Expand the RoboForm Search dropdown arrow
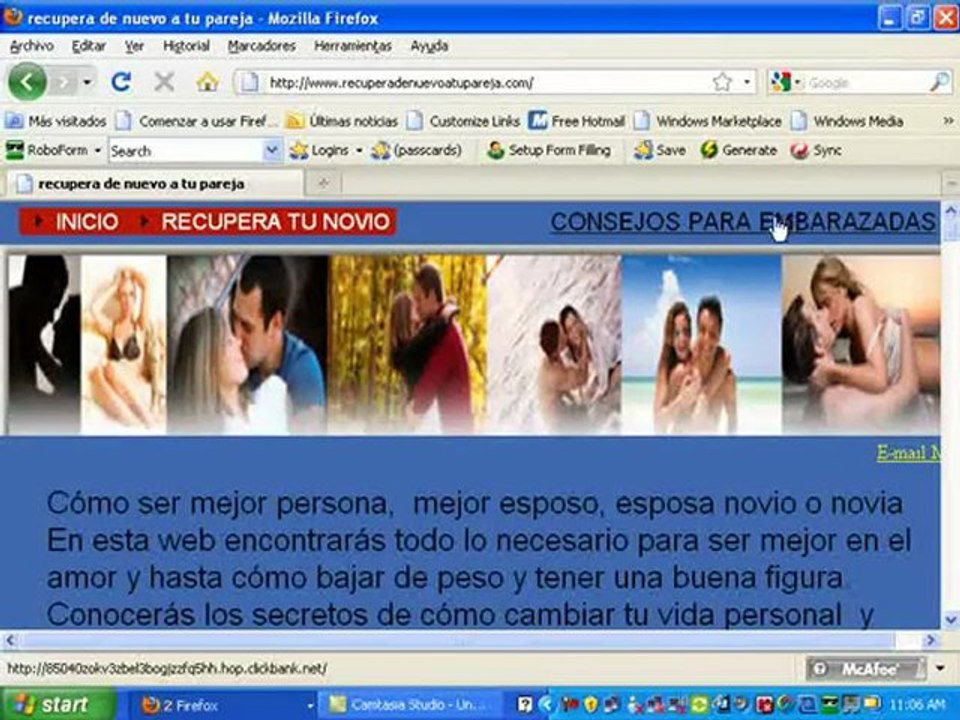The image size is (960, 720). pyautogui.click(x=271, y=151)
